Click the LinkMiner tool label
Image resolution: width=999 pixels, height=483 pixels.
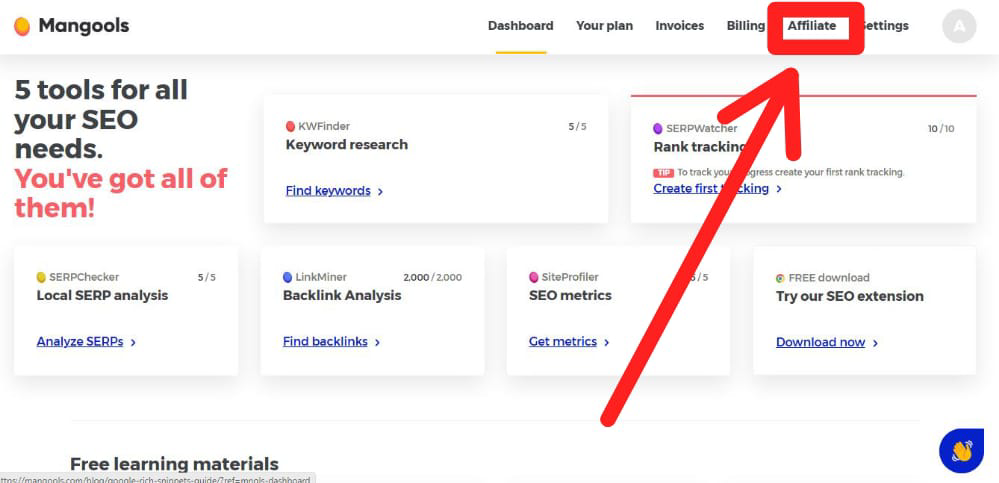click(x=321, y=277)
